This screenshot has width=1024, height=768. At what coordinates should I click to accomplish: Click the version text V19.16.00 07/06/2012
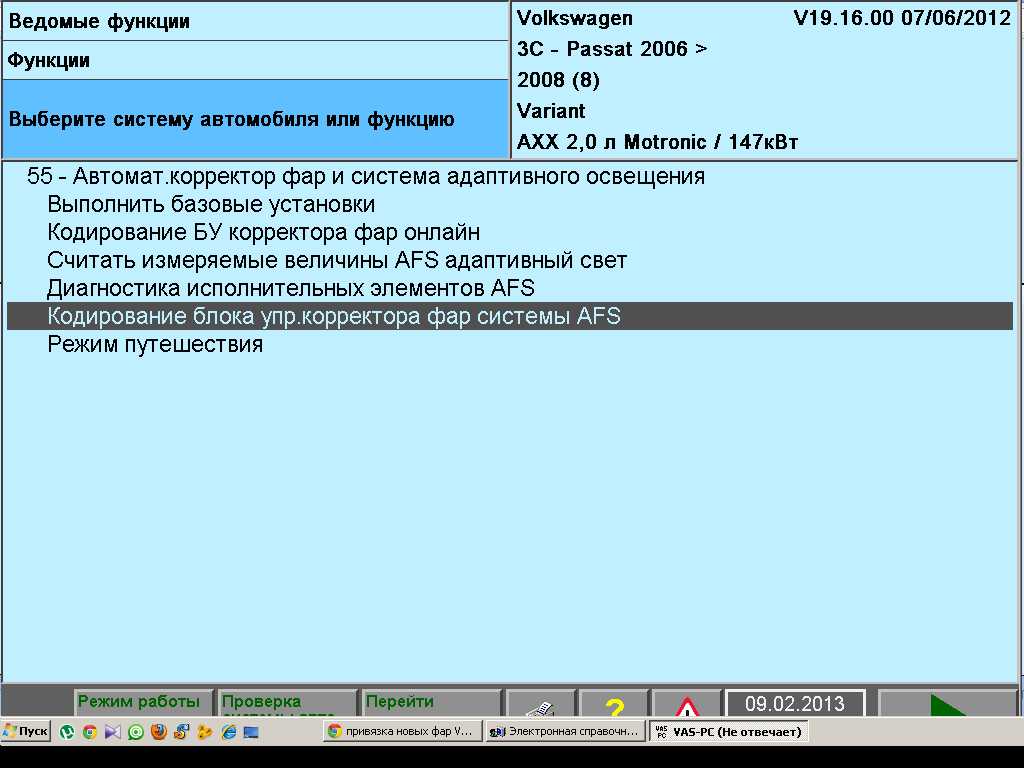click(x=902, y=18)
